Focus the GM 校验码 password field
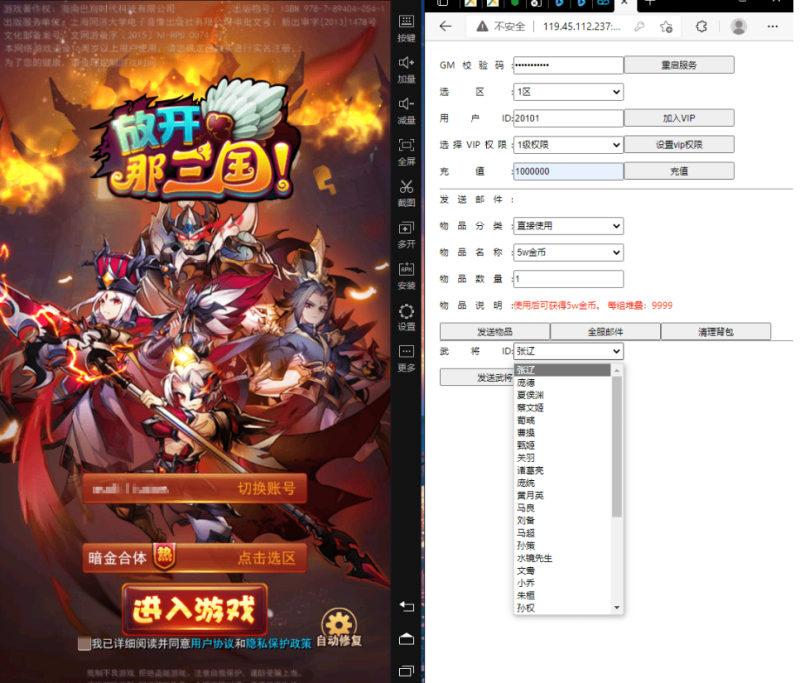 (x=568, y=65)
